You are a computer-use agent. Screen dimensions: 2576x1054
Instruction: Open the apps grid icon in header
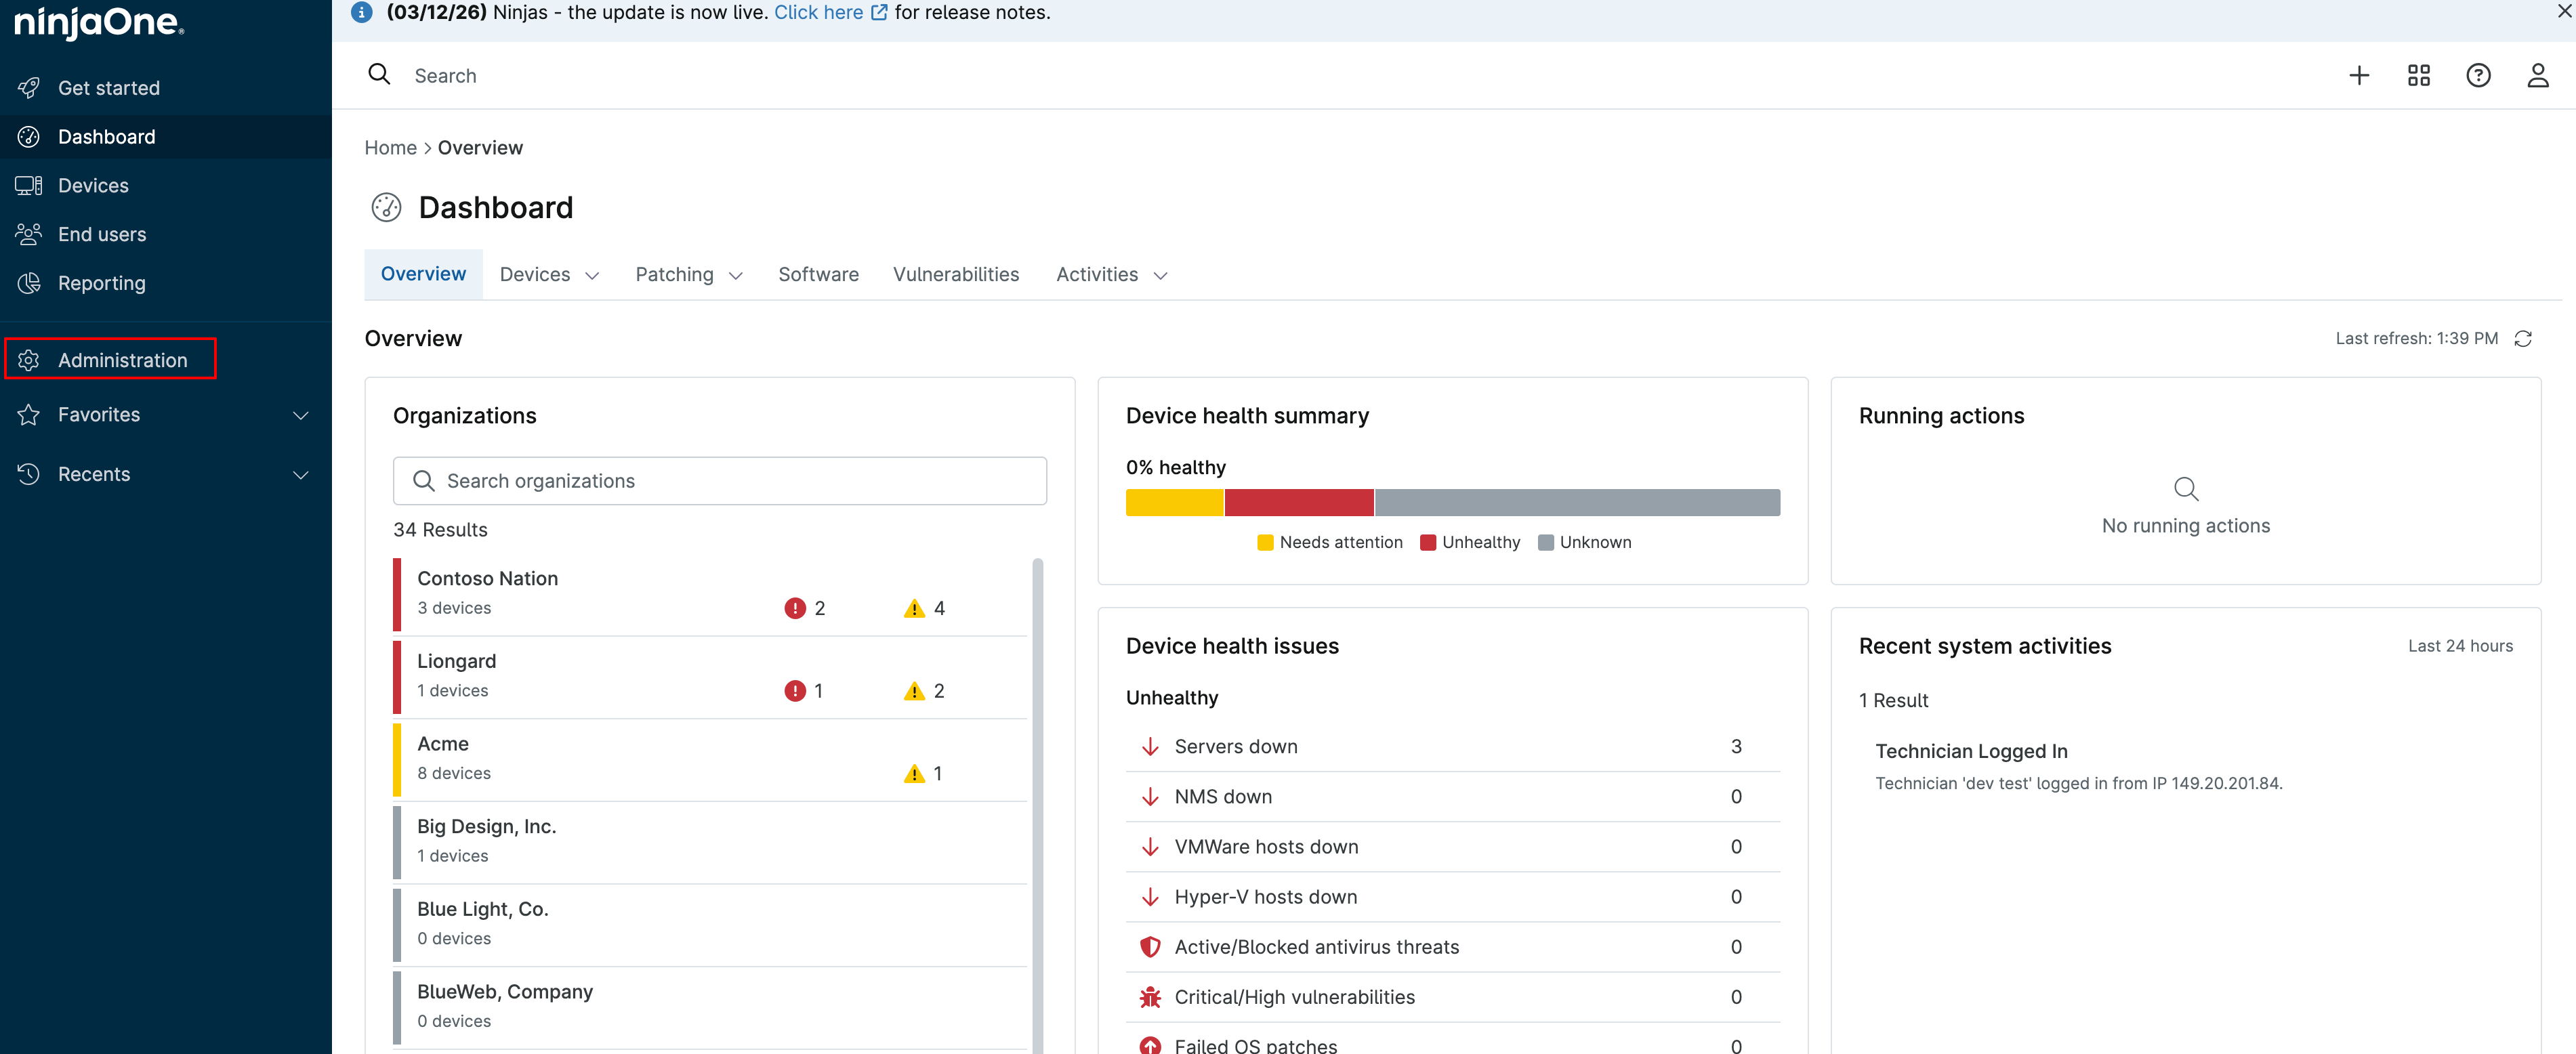click(x=2418, y=76)
